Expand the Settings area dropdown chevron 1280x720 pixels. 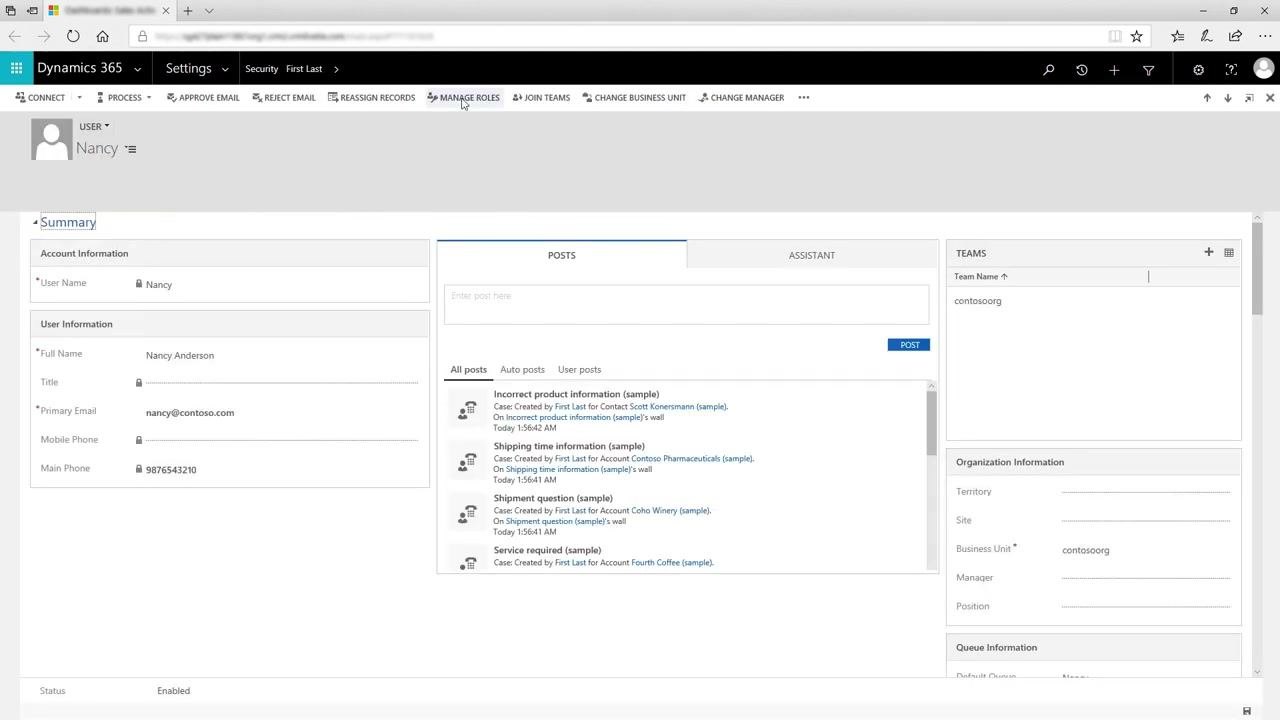click(225, 70)
